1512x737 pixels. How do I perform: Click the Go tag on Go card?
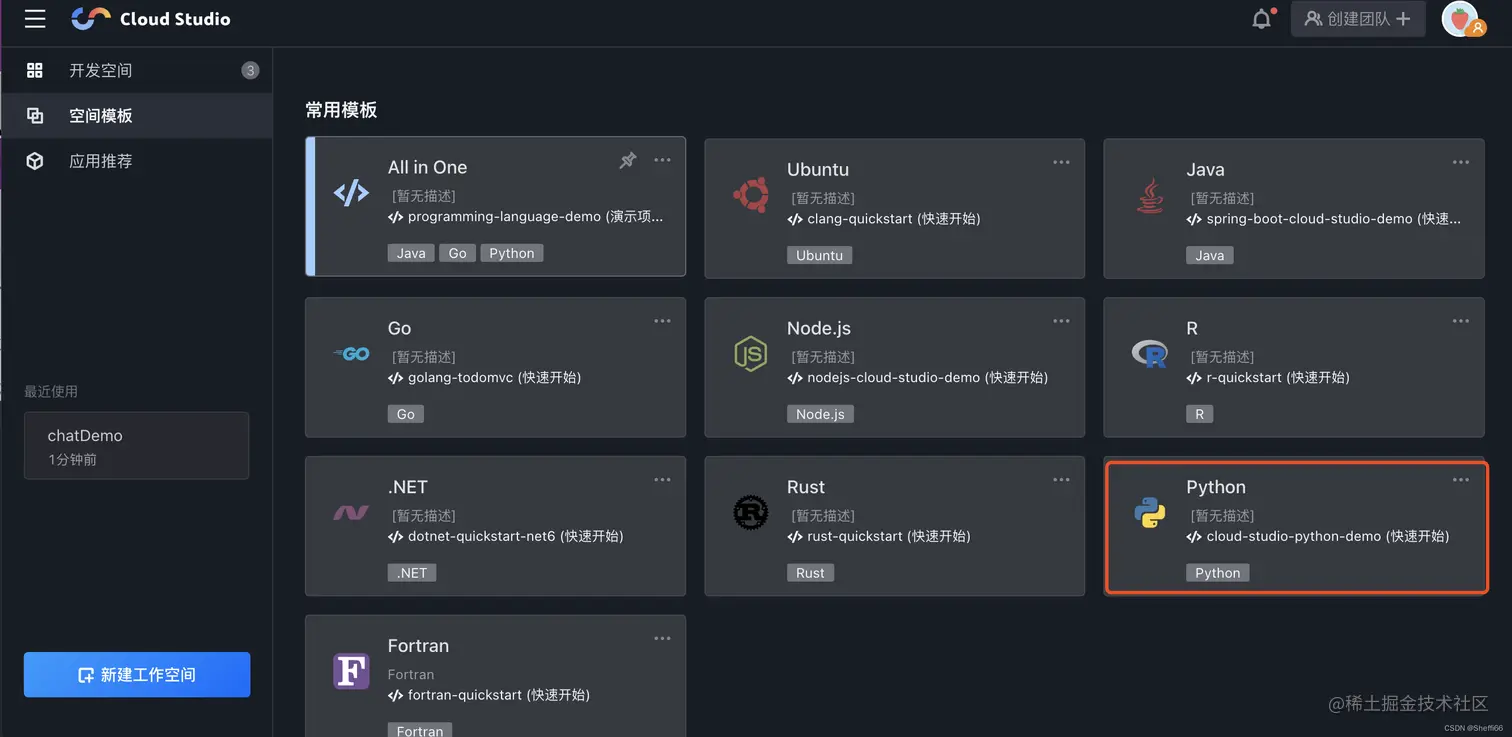[405, 414]
